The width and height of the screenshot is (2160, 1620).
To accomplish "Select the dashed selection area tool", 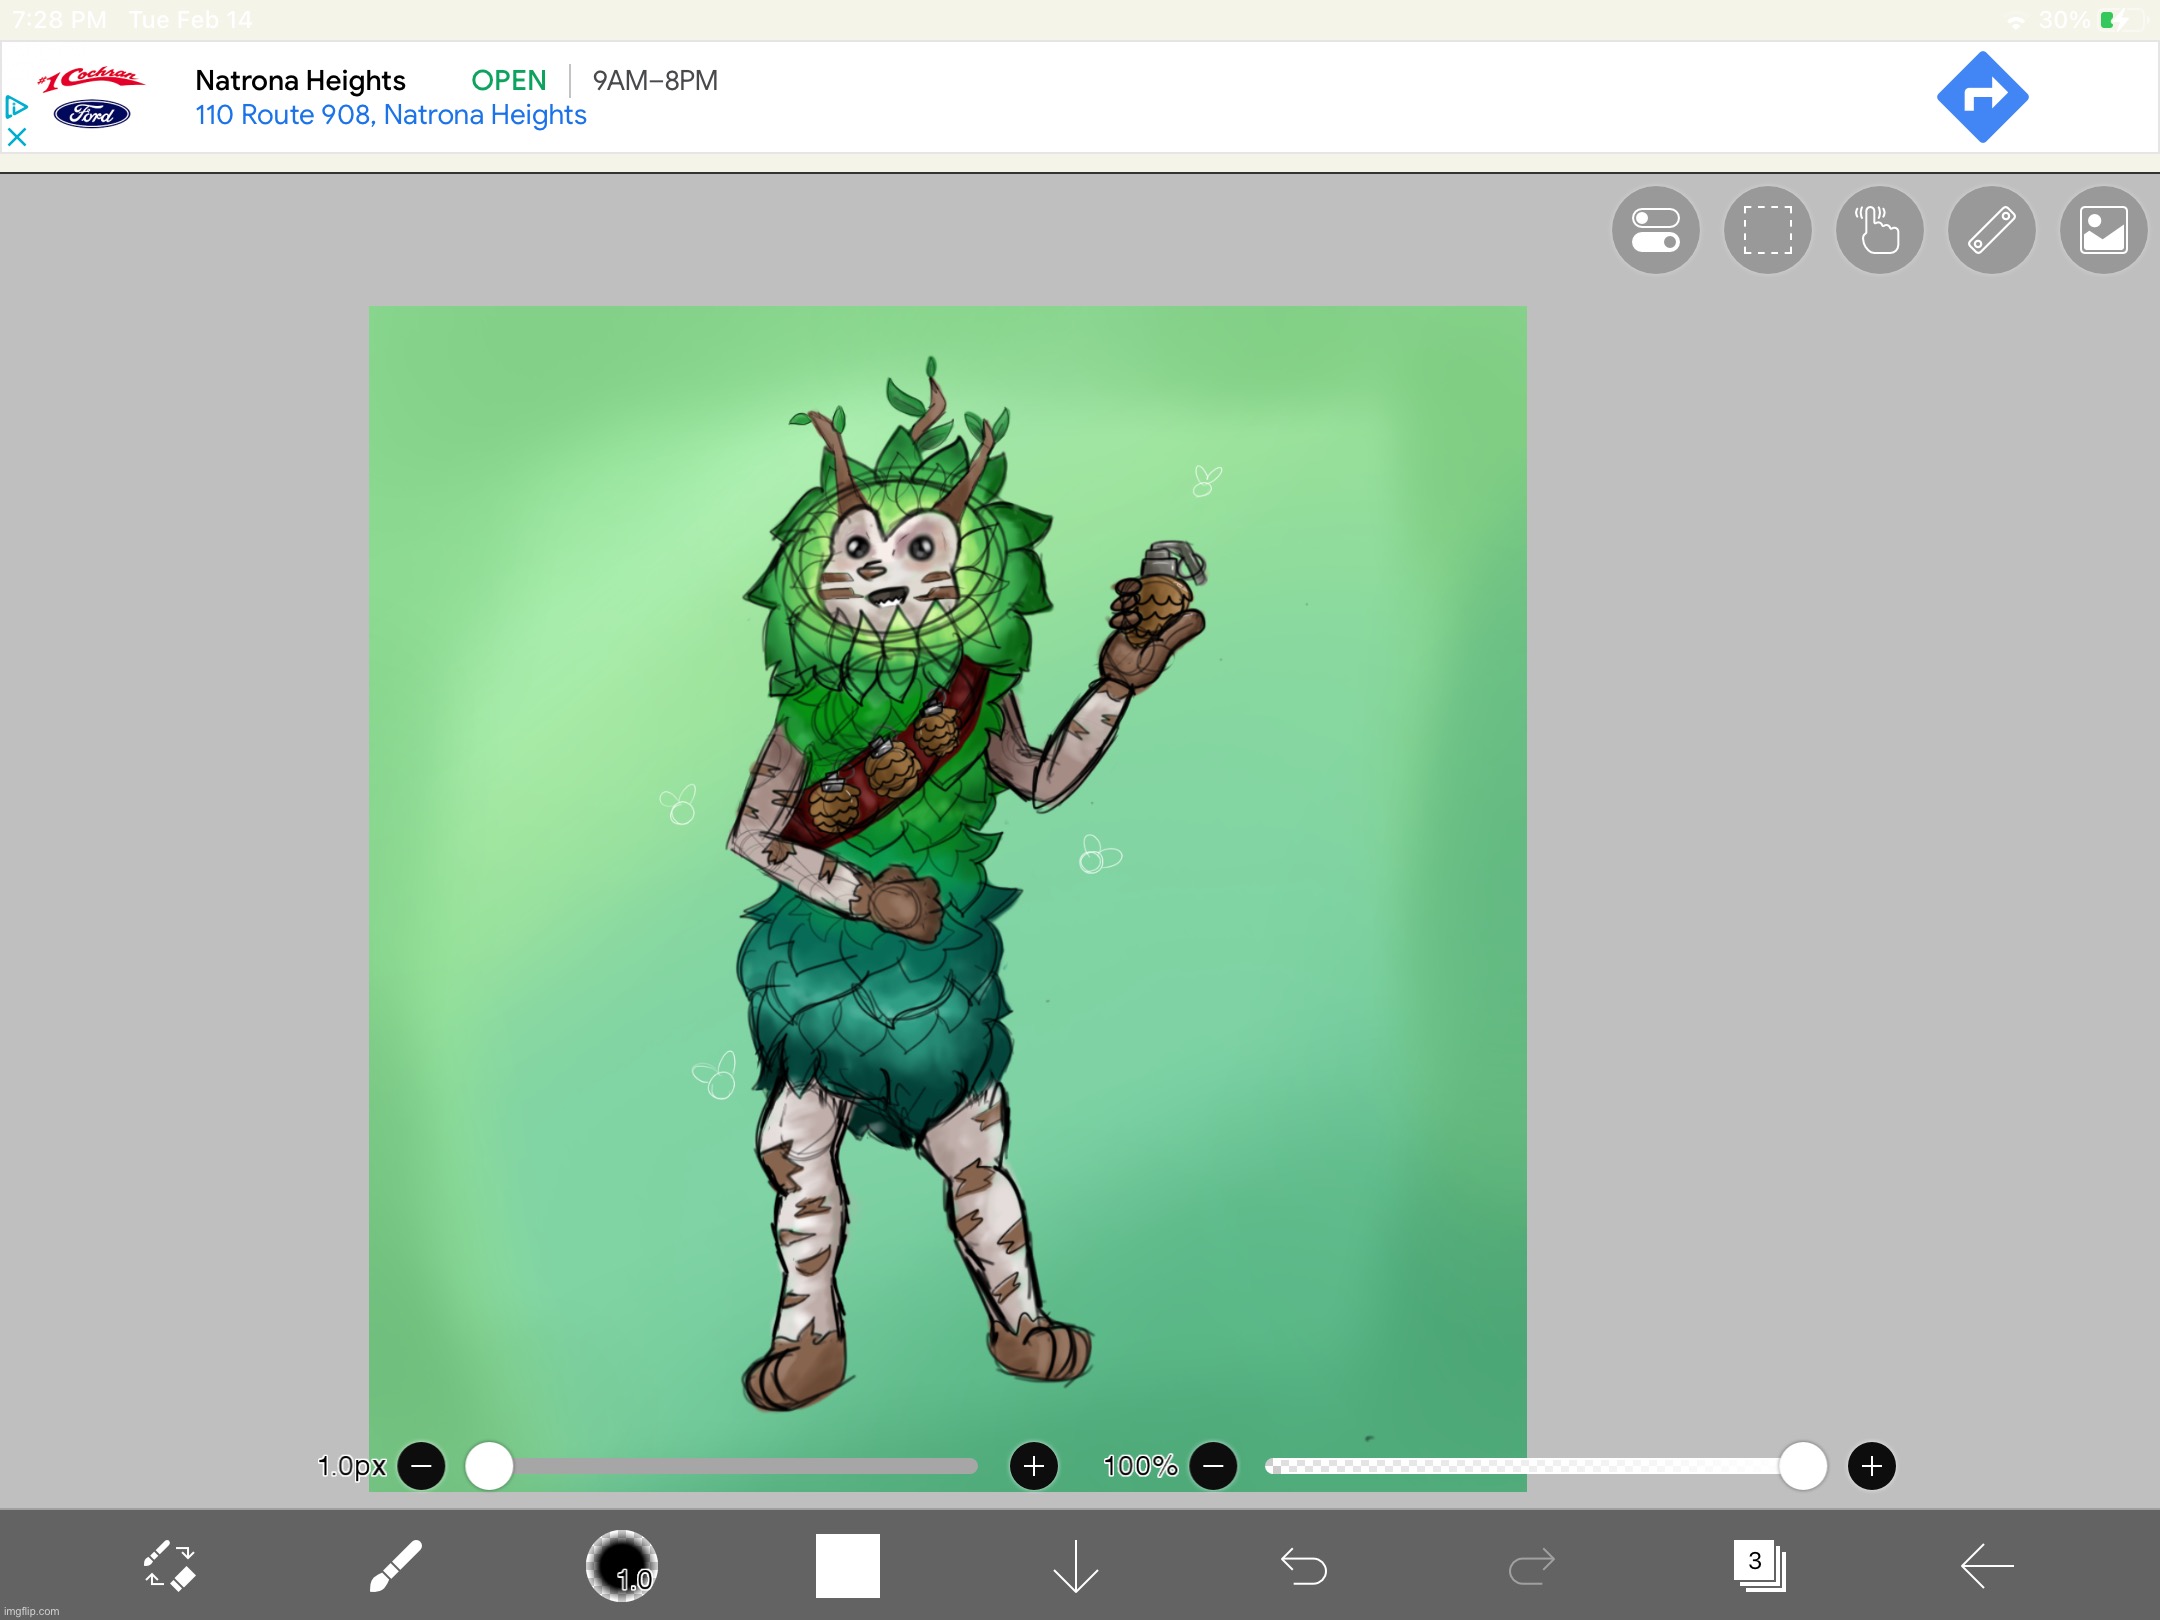I will (1767, 230).
